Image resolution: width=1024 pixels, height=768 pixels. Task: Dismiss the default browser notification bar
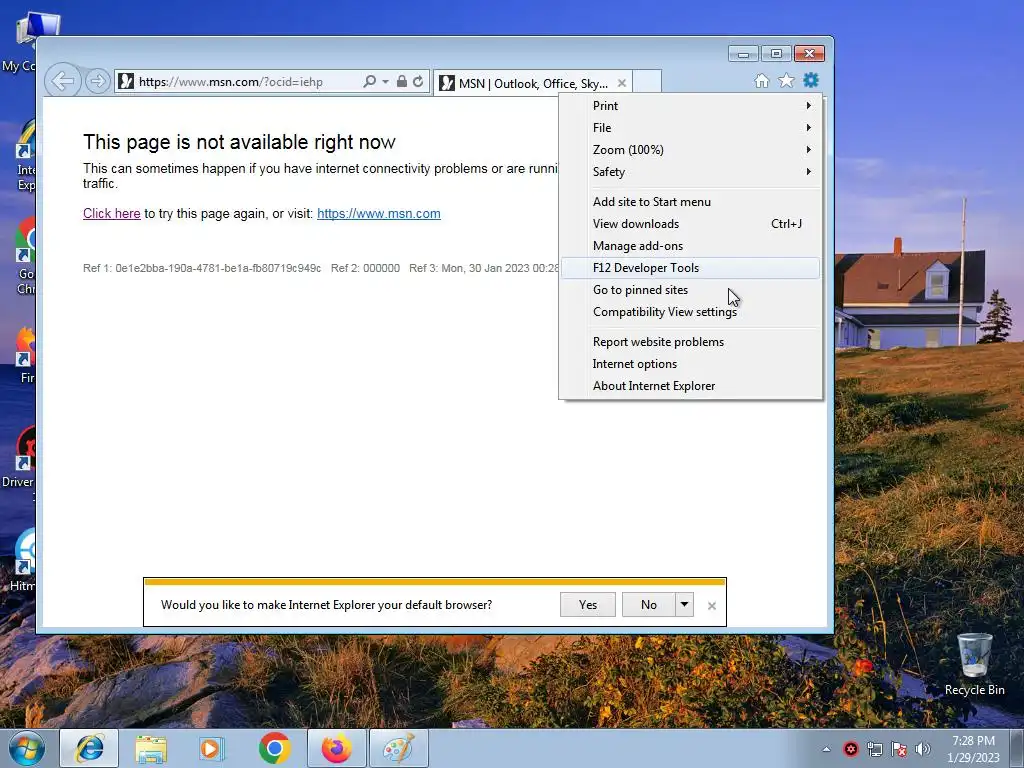click(712, 606)
